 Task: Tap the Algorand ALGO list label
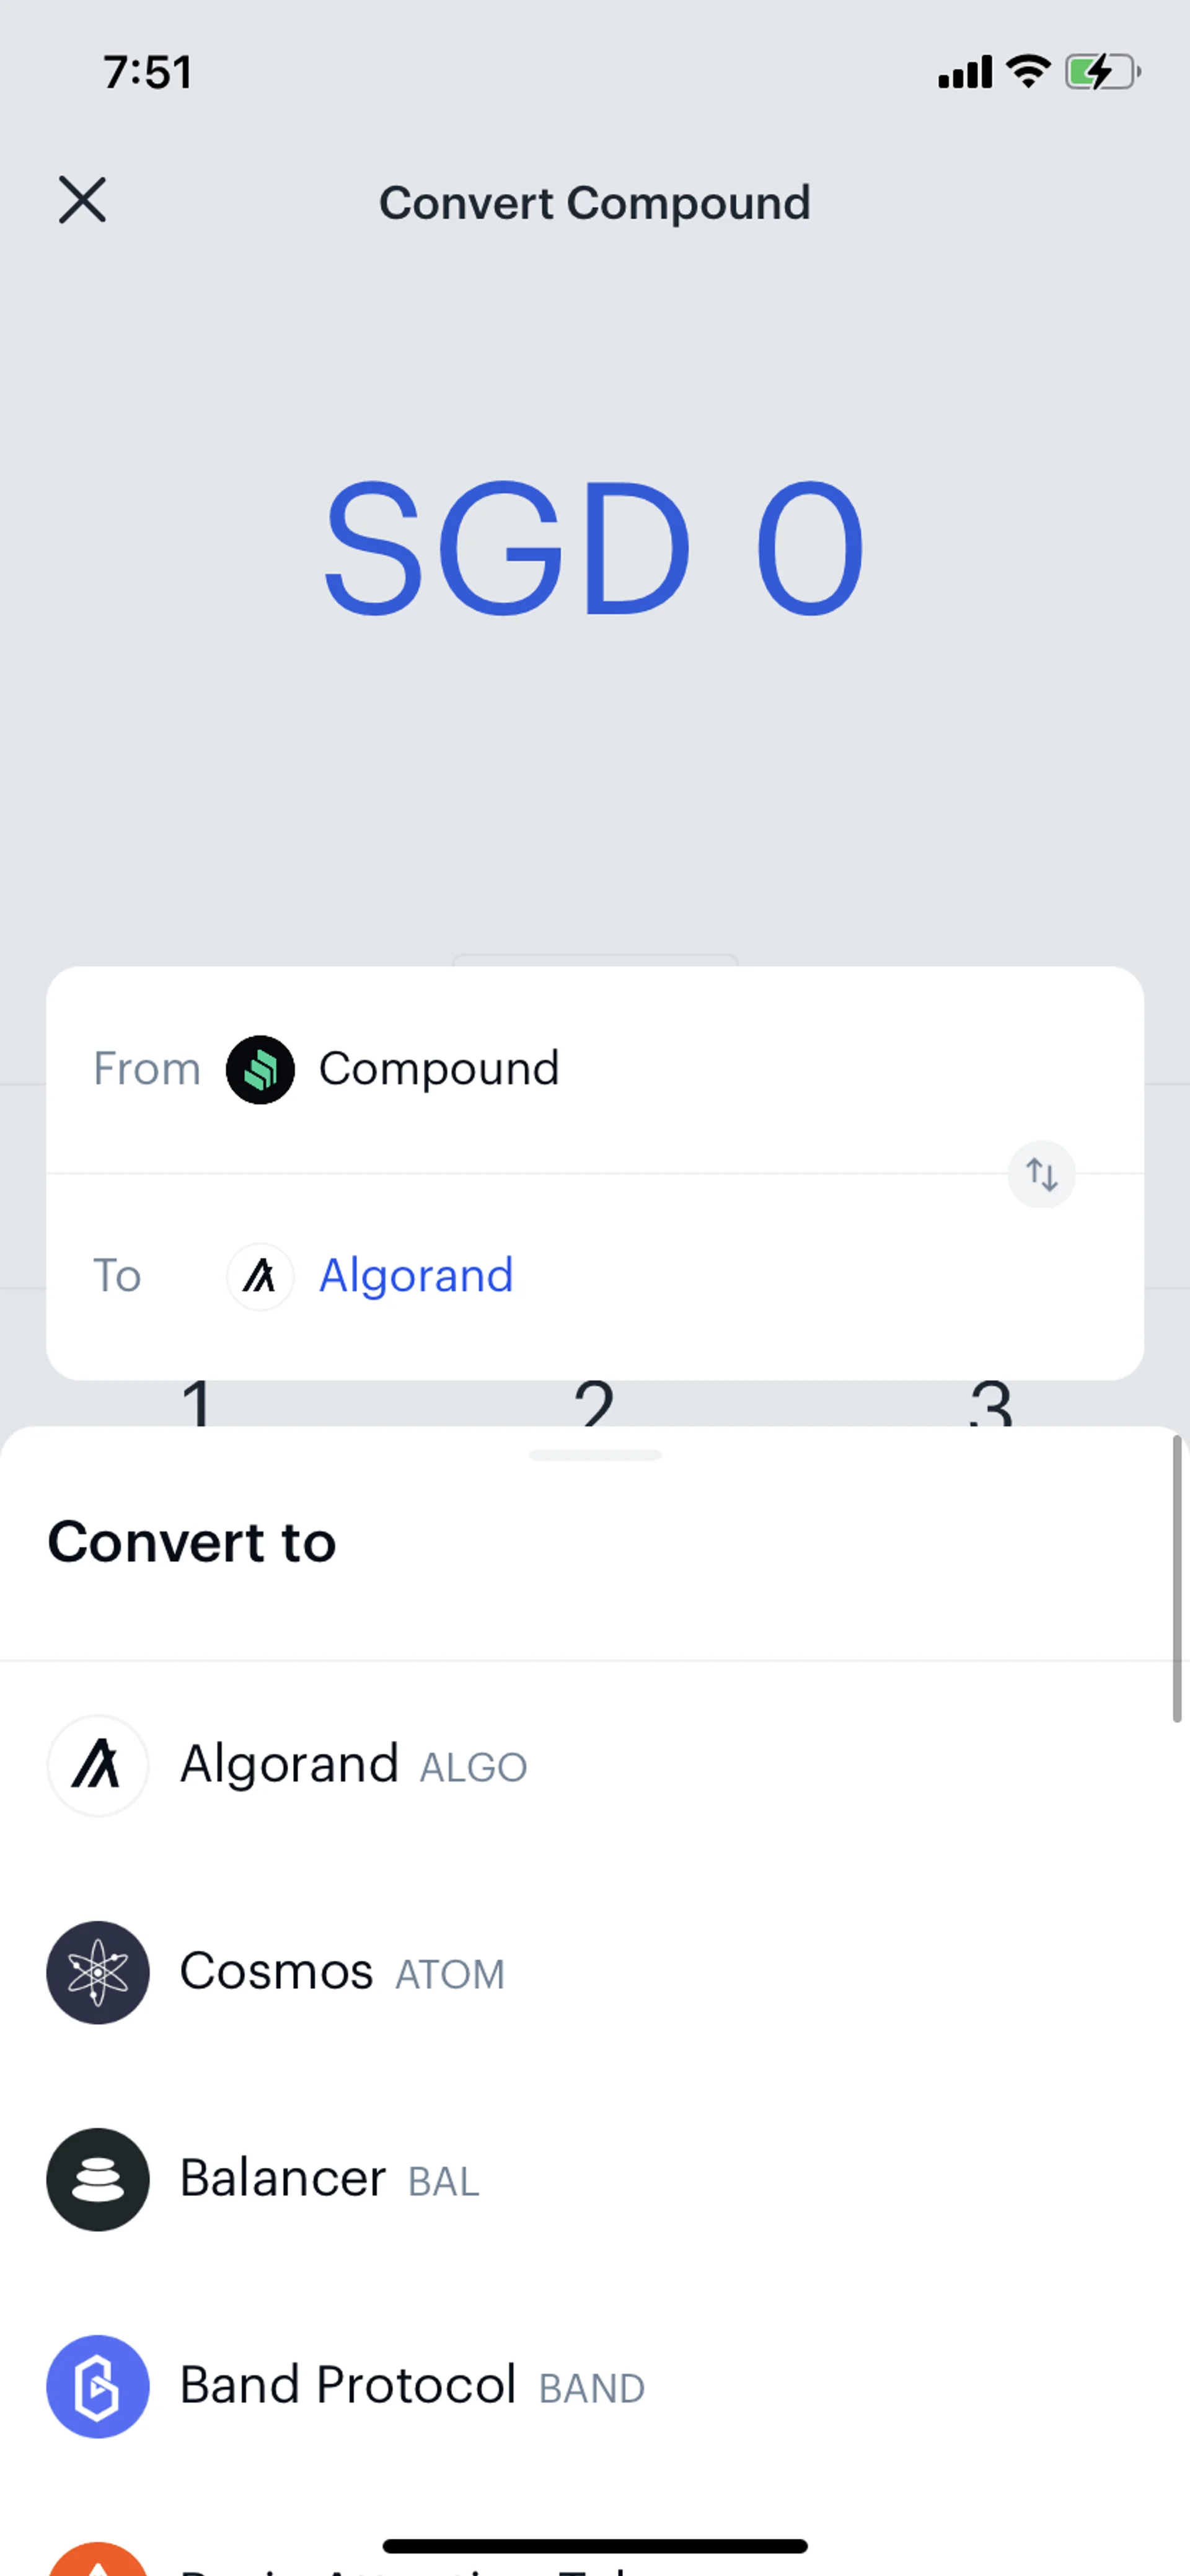353,1765
